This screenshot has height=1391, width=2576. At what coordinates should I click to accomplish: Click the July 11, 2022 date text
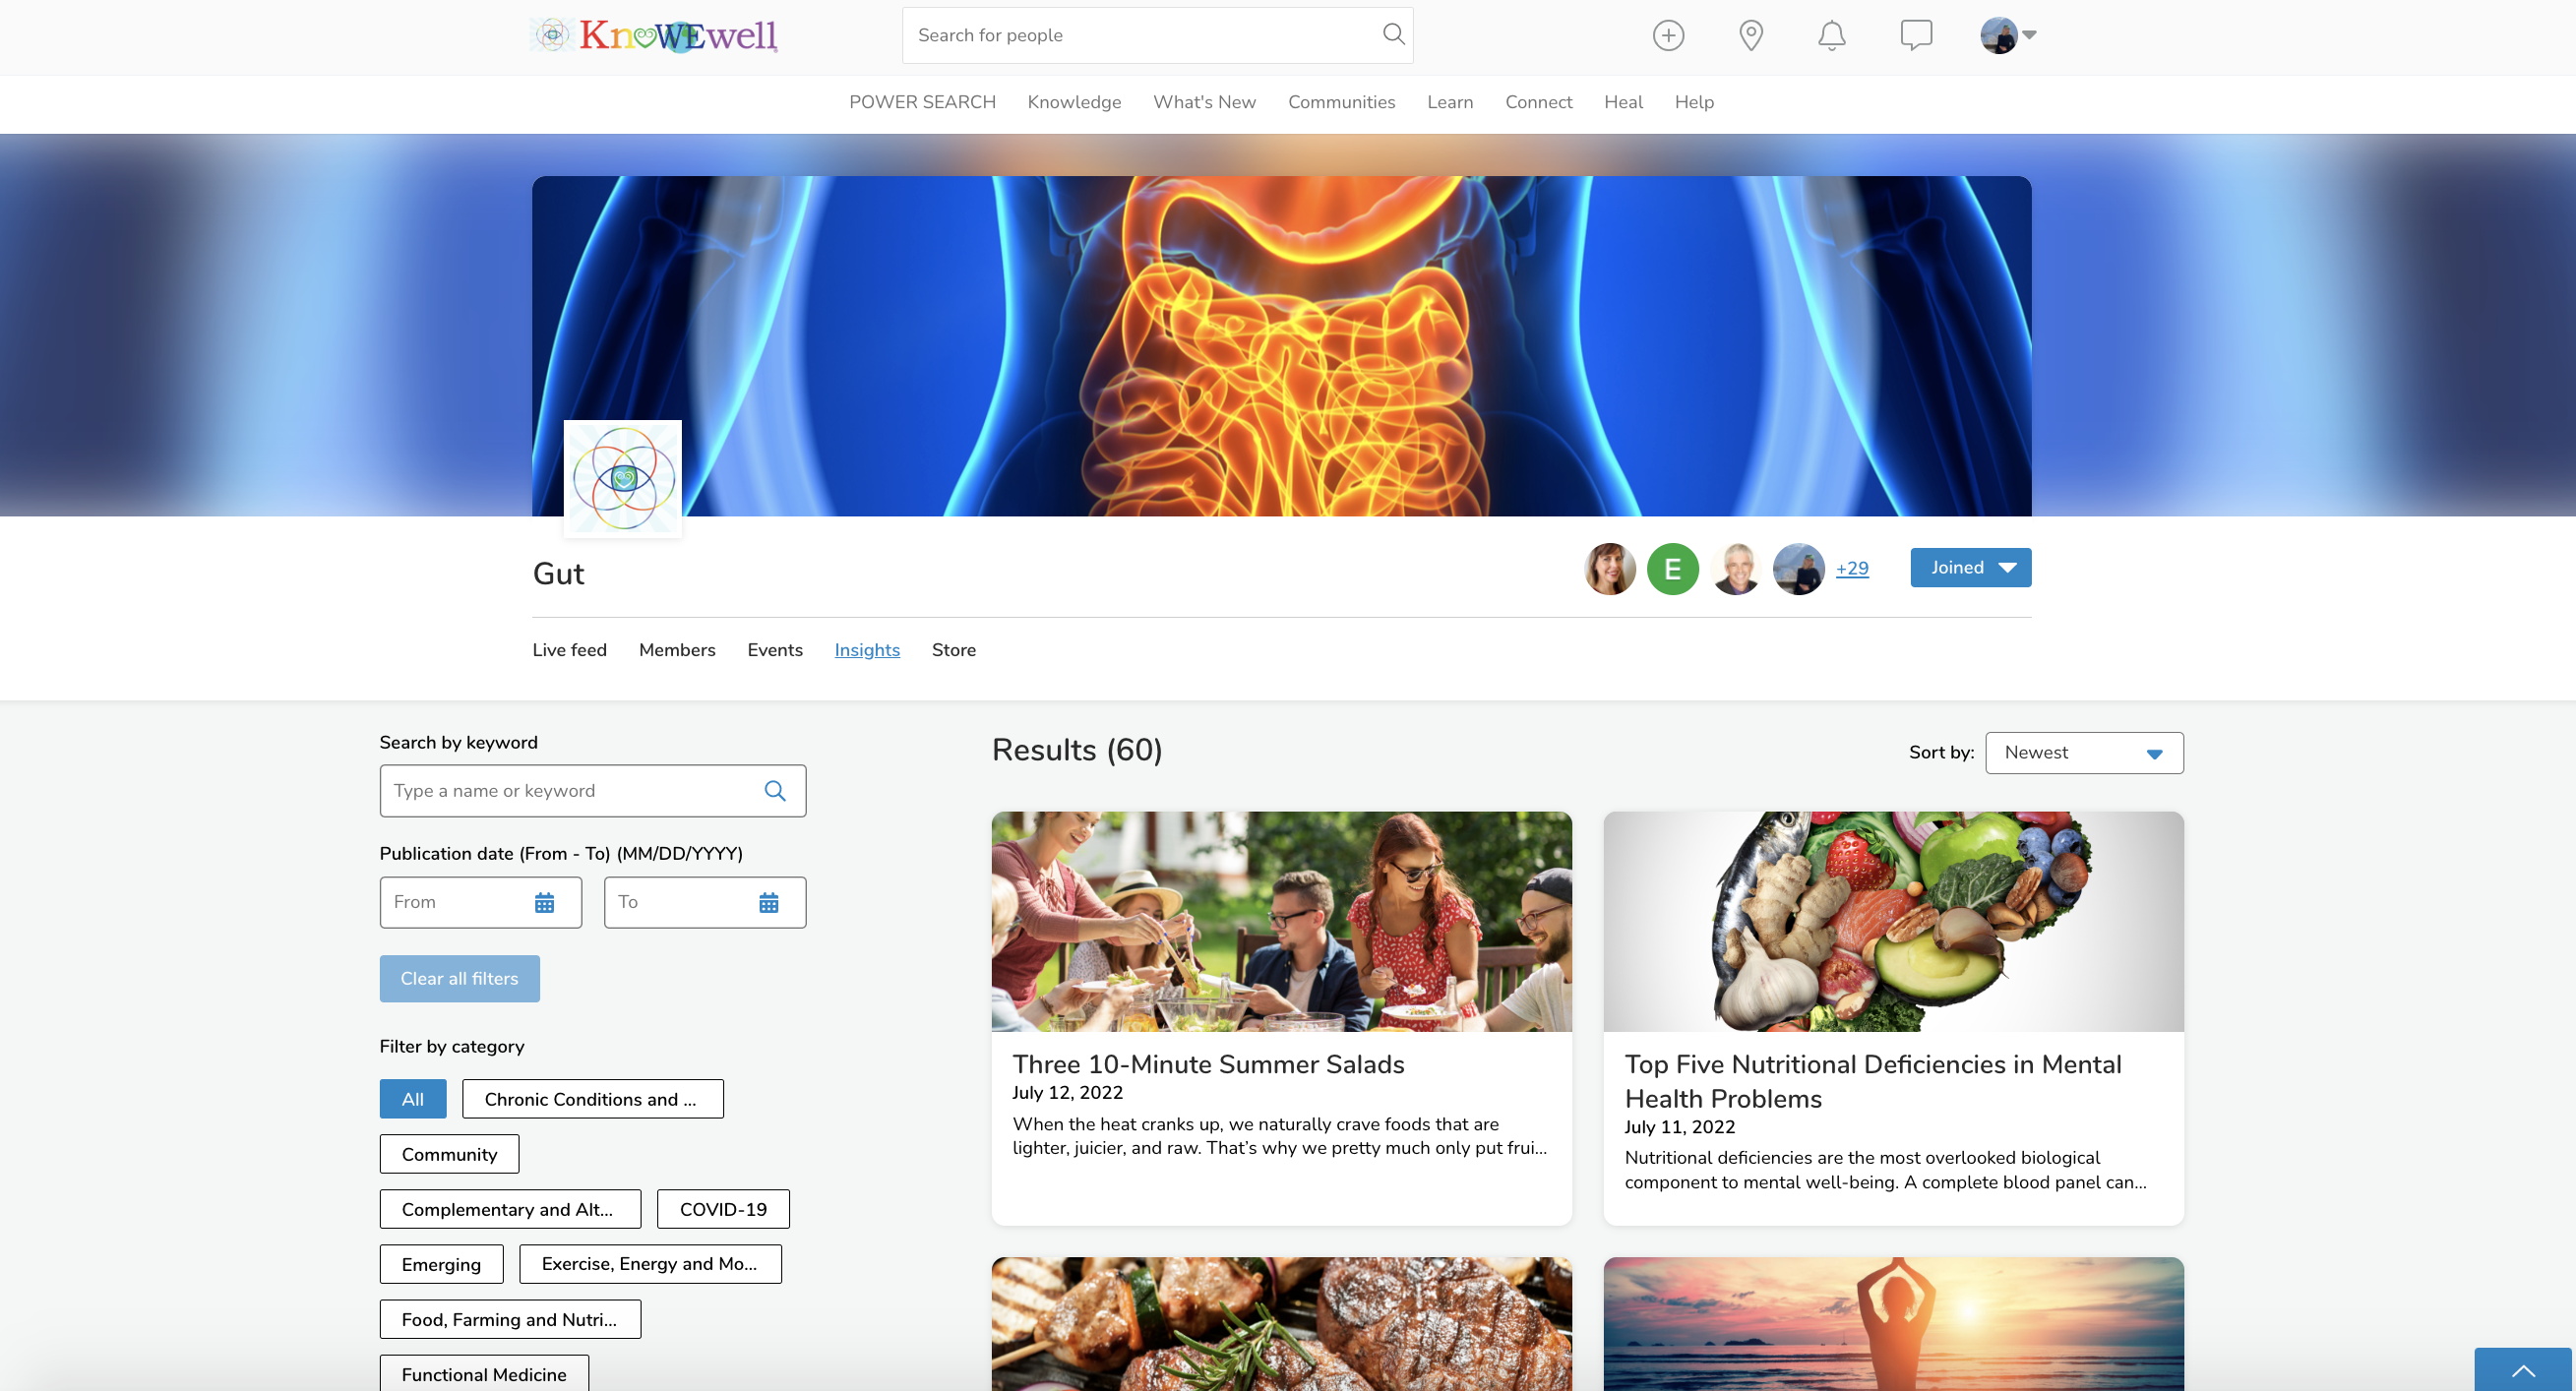tap(1679, 1127)
